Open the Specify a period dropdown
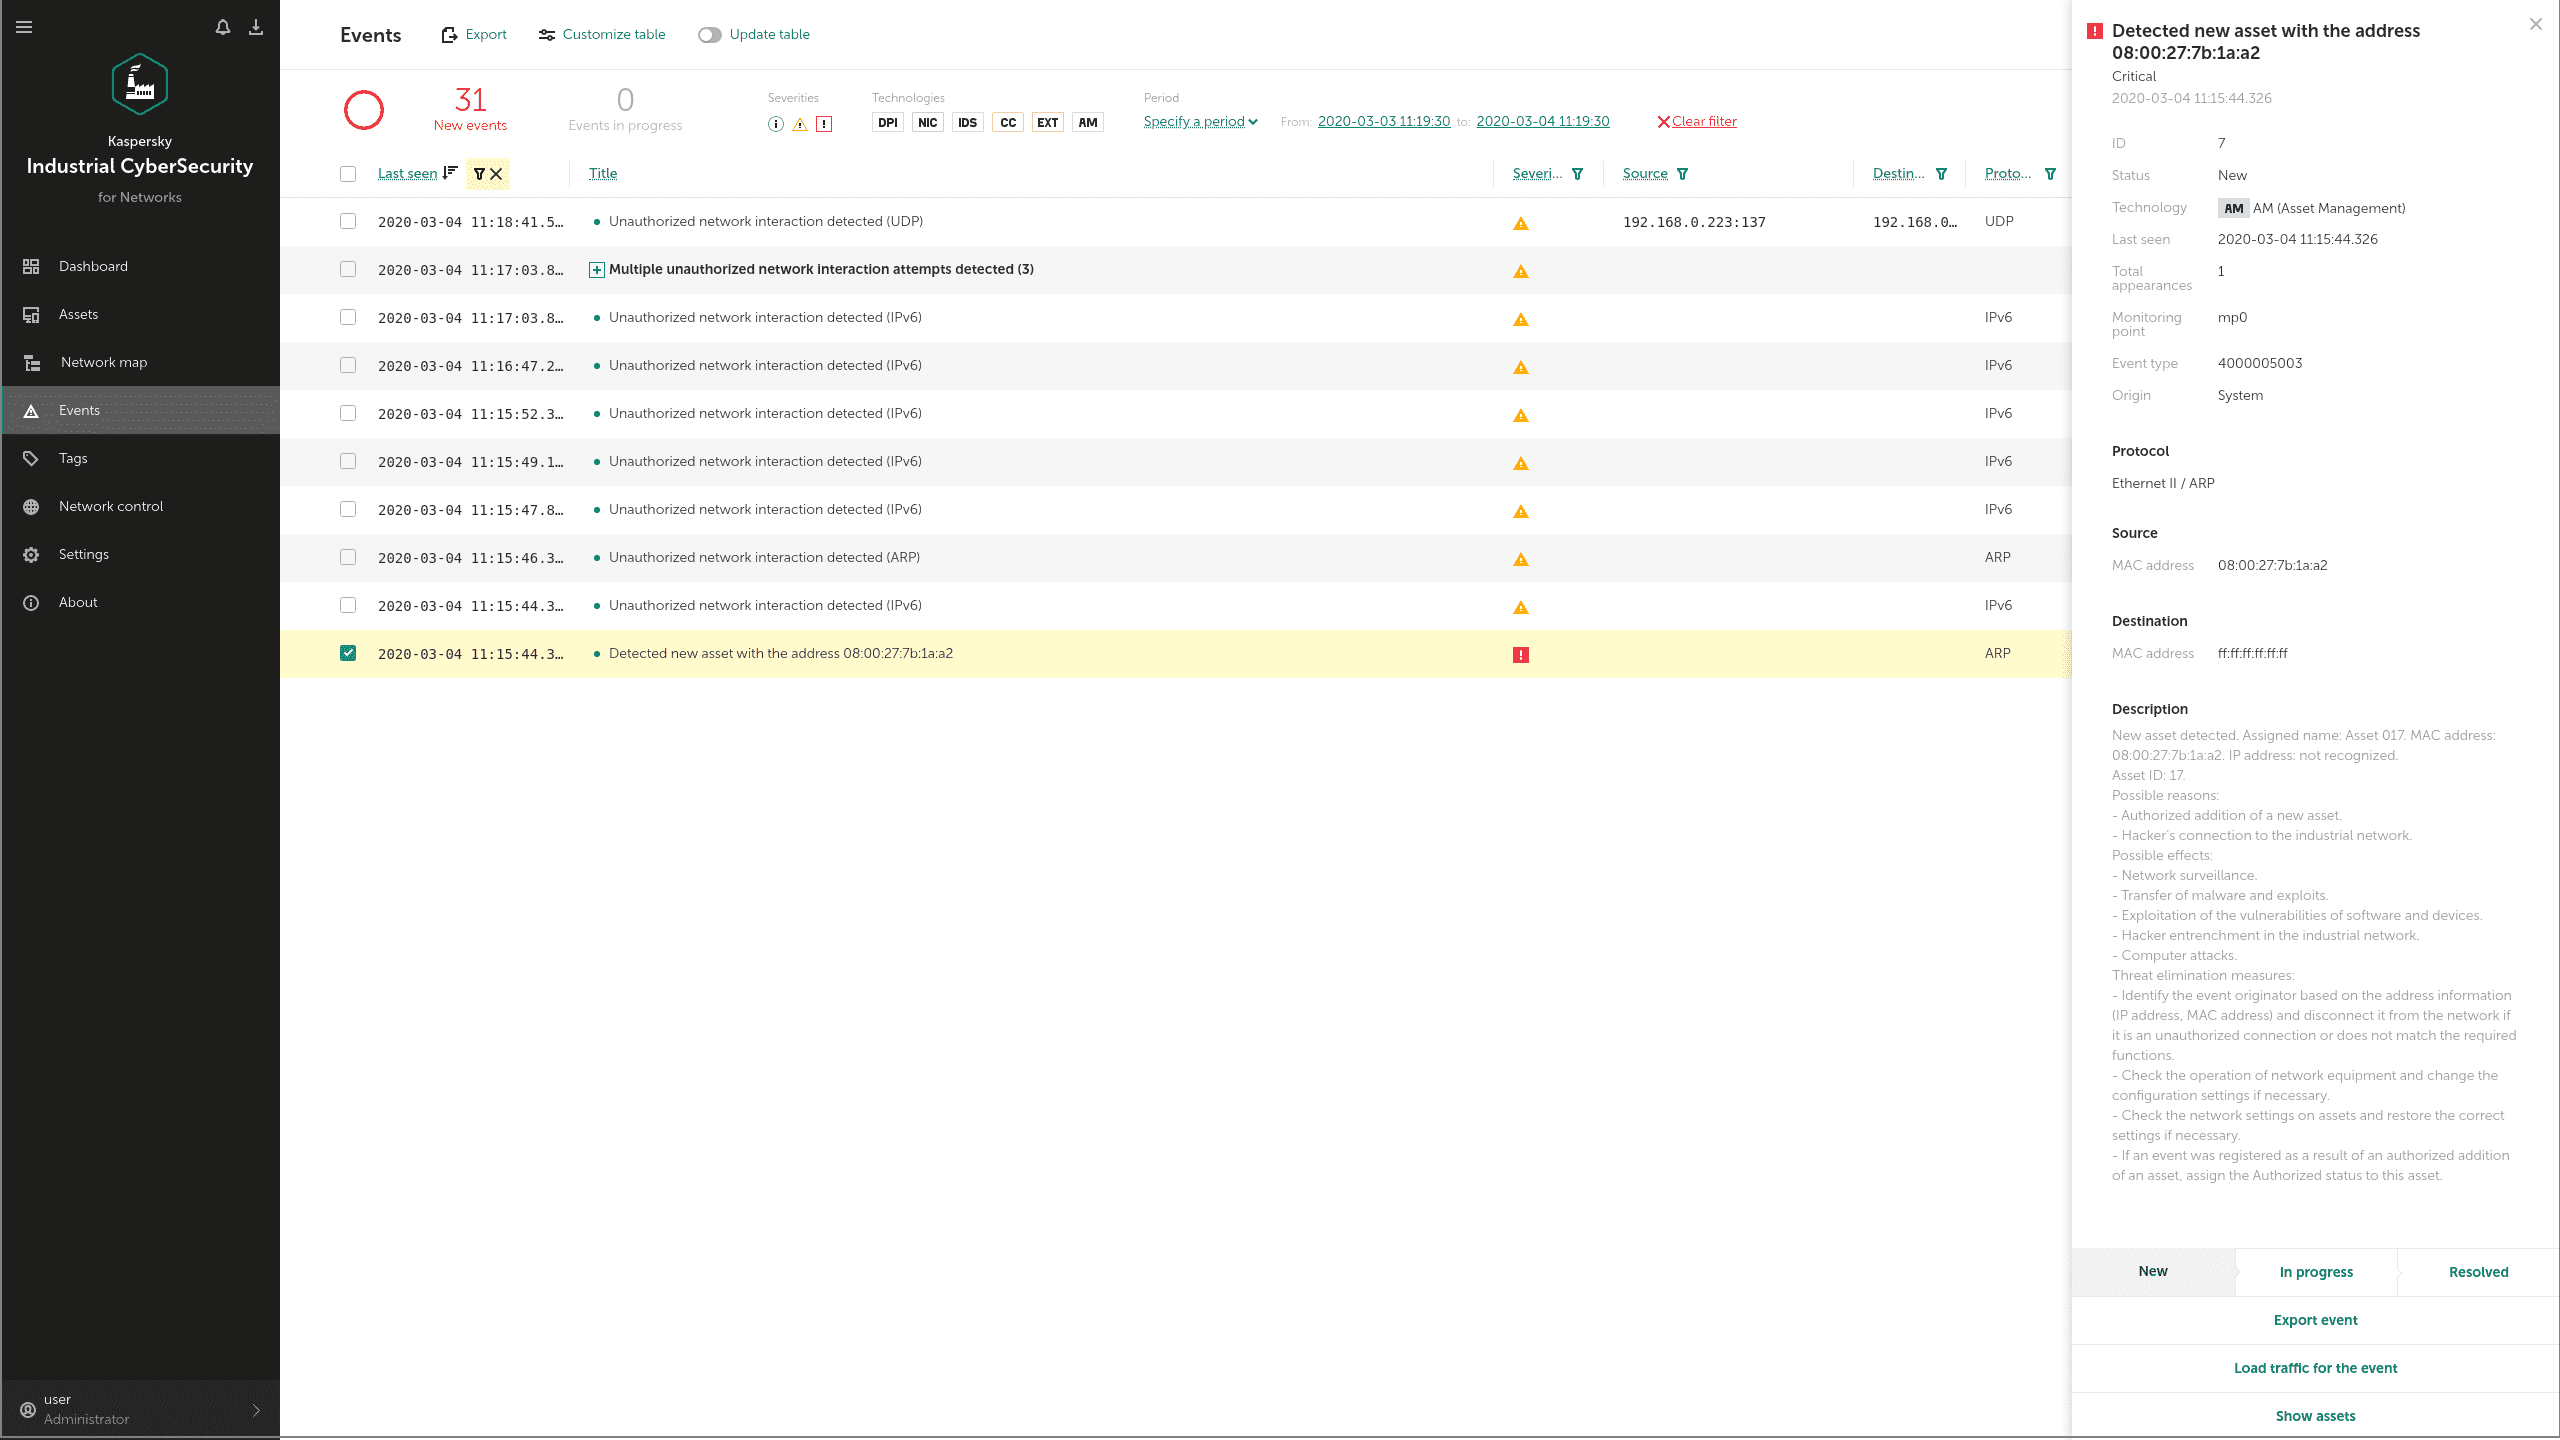The image size is (2560, 1440). pos(1200,122)
